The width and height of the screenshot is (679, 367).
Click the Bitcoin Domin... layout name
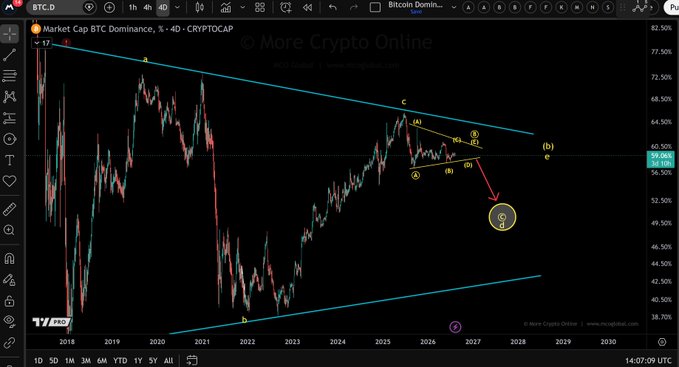point(415,6)
